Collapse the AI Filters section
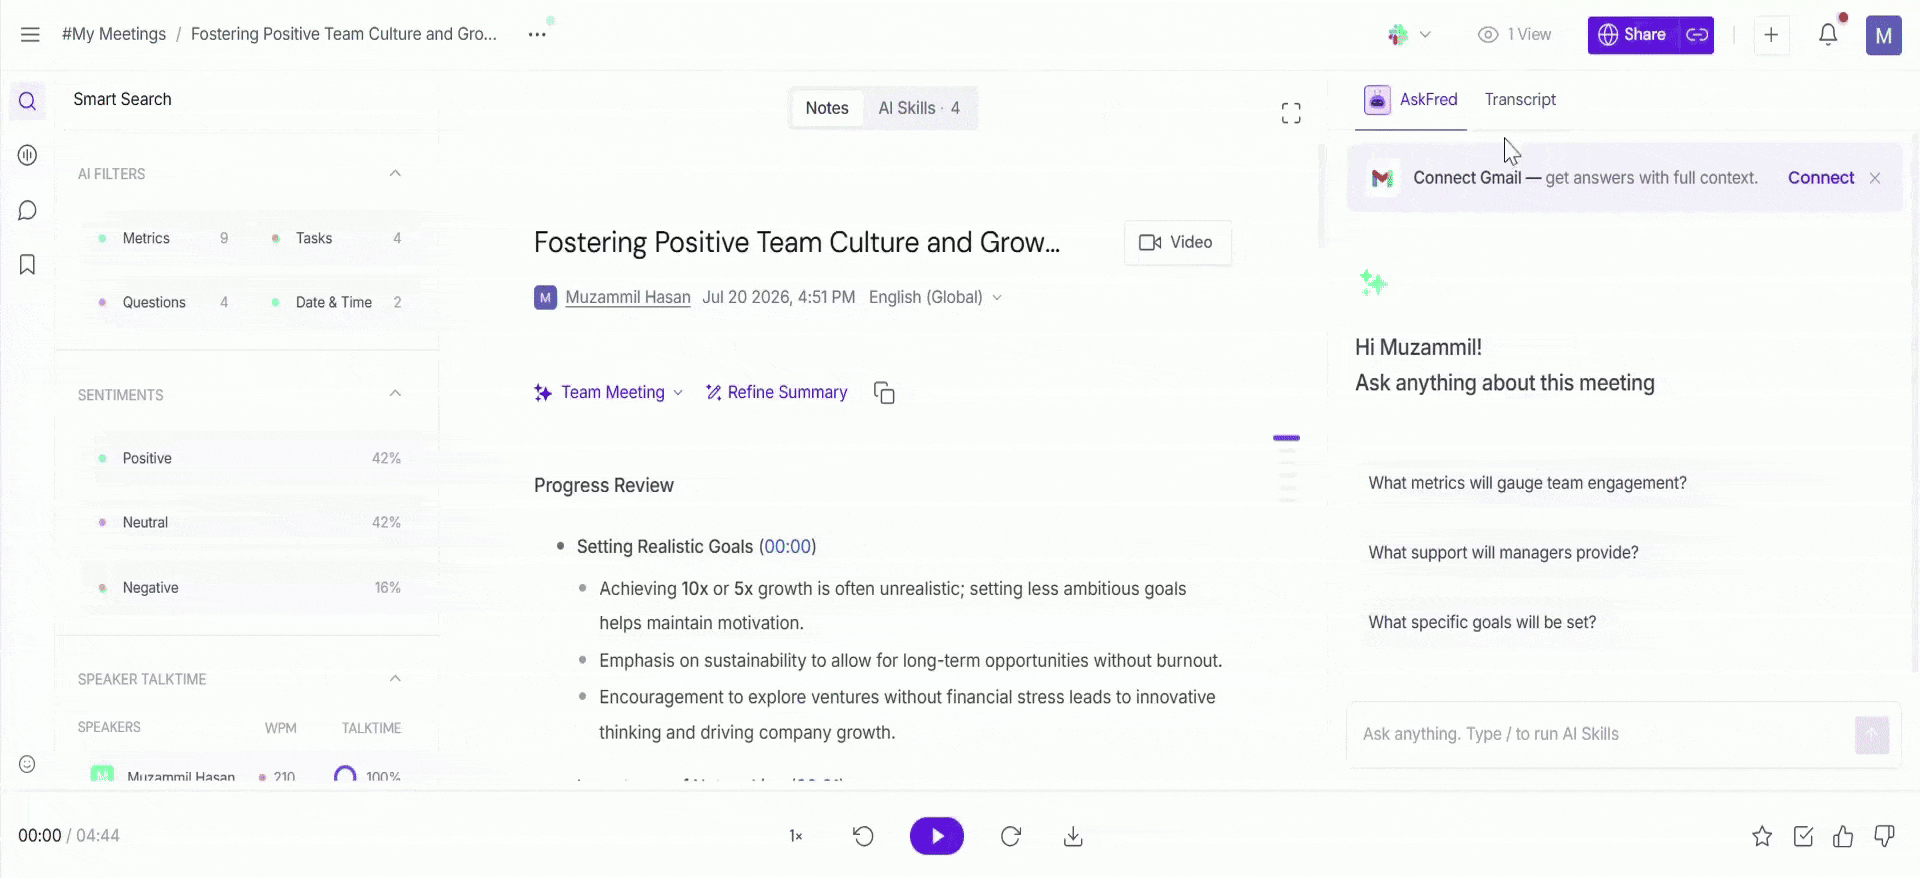The image size is (1920, 878). (x=395, y=173)
